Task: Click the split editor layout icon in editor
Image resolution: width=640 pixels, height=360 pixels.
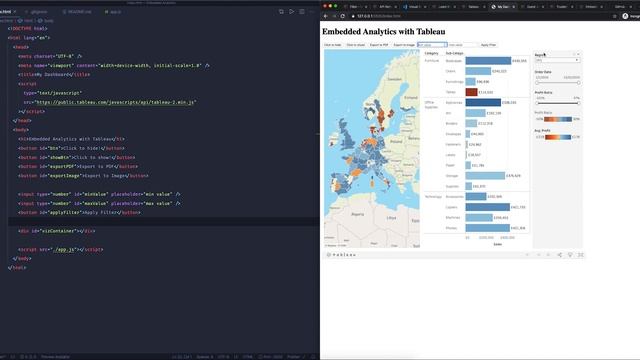Action: point(302,12)
